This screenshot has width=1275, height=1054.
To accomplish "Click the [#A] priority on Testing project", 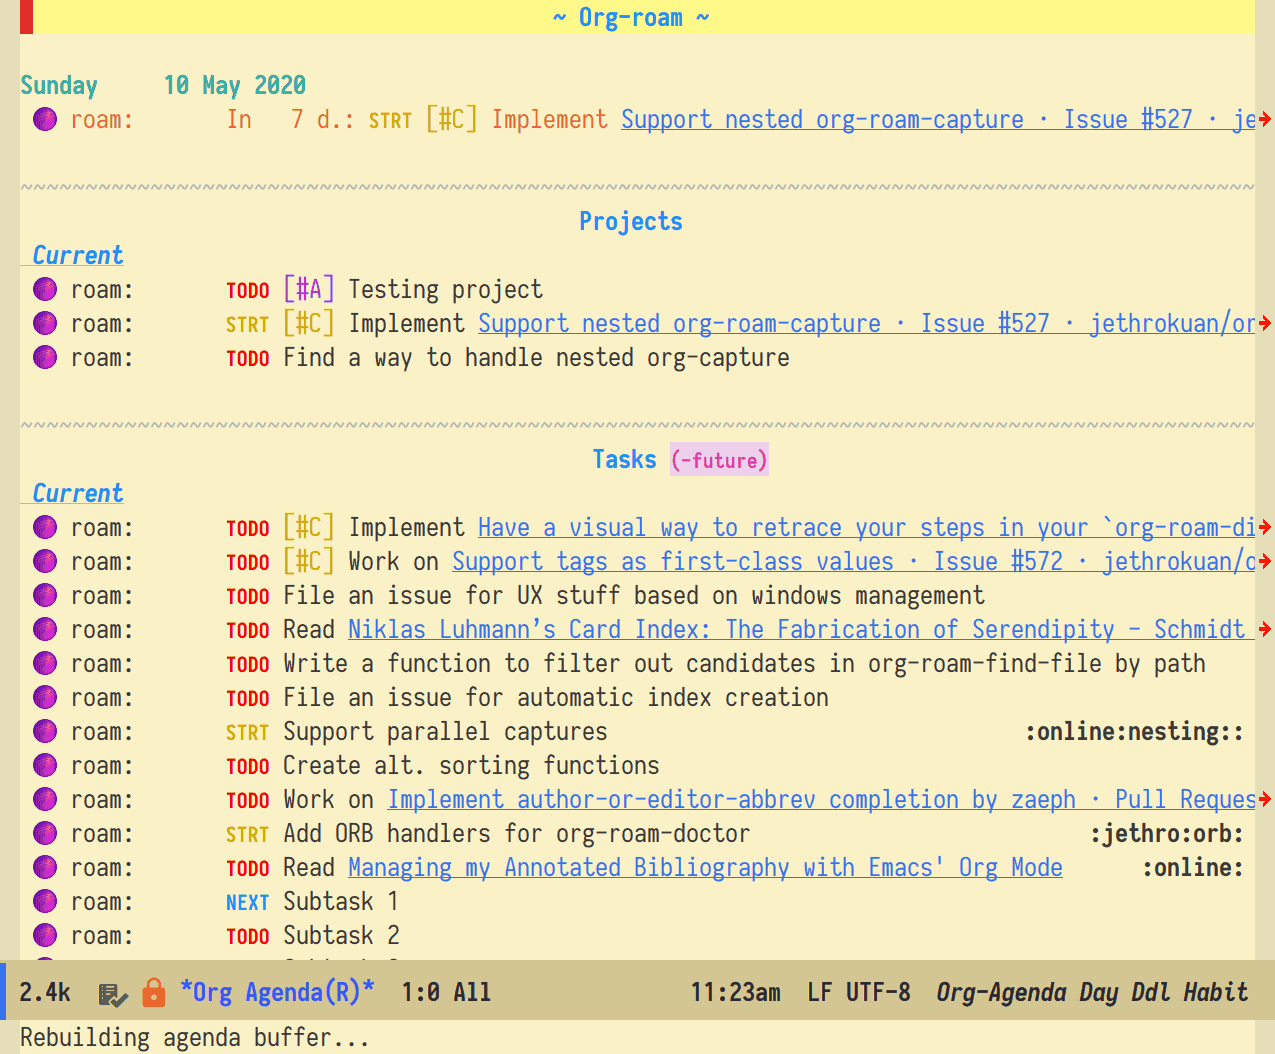I will click(309, 290).
